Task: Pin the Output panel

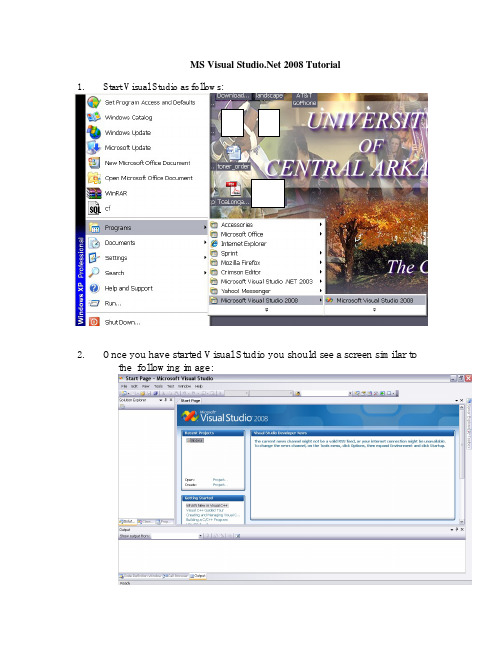Action: click(457, 529)
